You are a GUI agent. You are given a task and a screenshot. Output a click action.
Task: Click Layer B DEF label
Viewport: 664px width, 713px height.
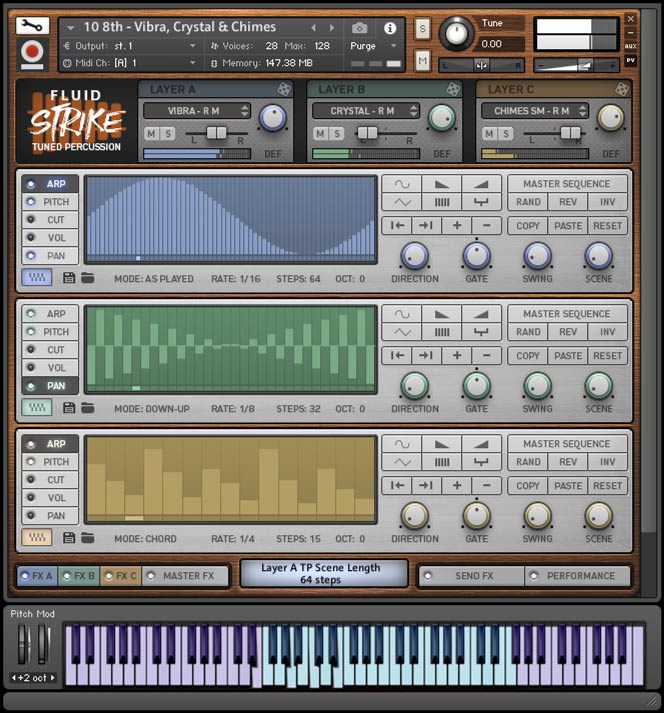[442, 154]
